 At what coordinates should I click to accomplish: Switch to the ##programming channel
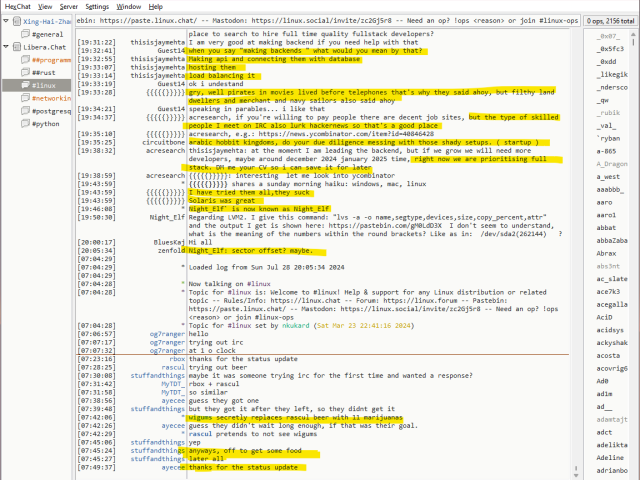point(51,60)
